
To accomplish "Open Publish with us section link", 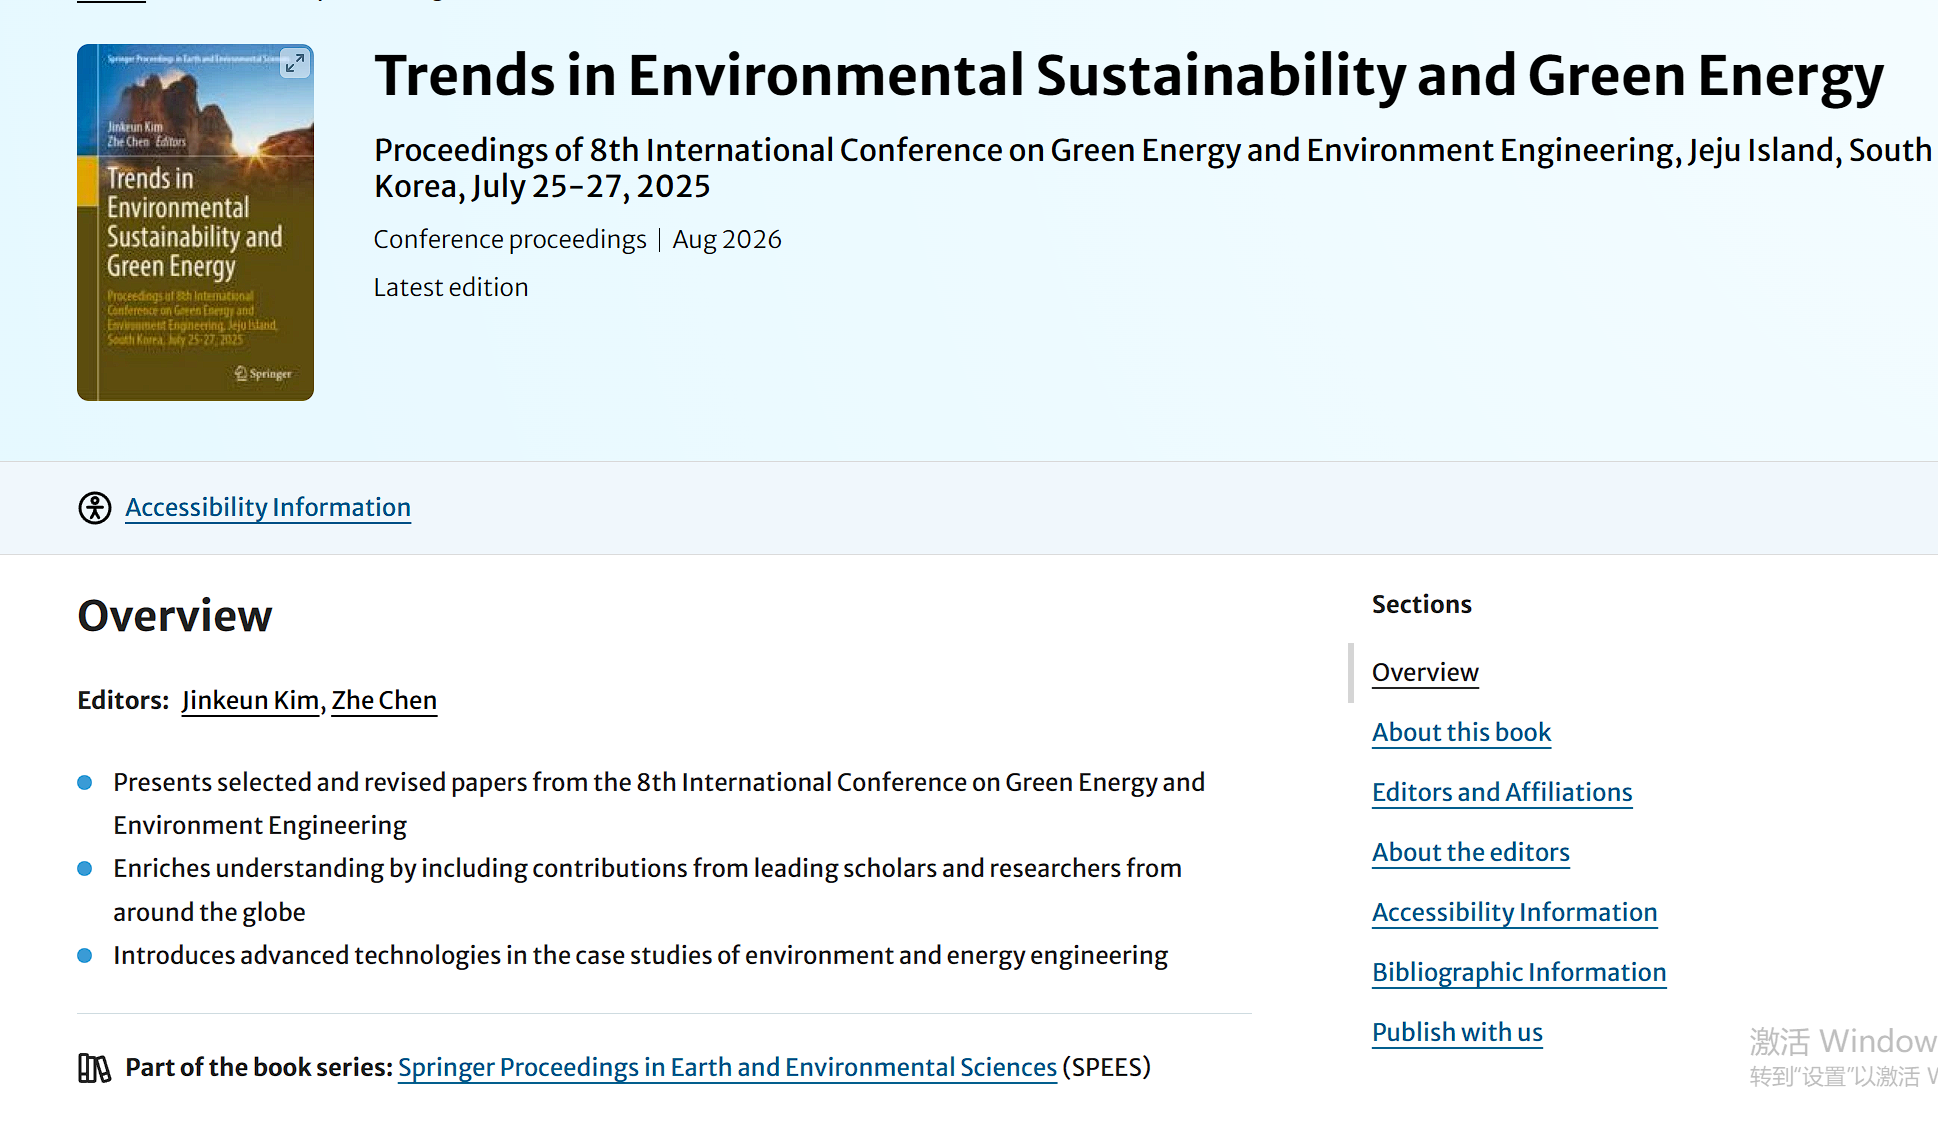I will [1456, 1033].
